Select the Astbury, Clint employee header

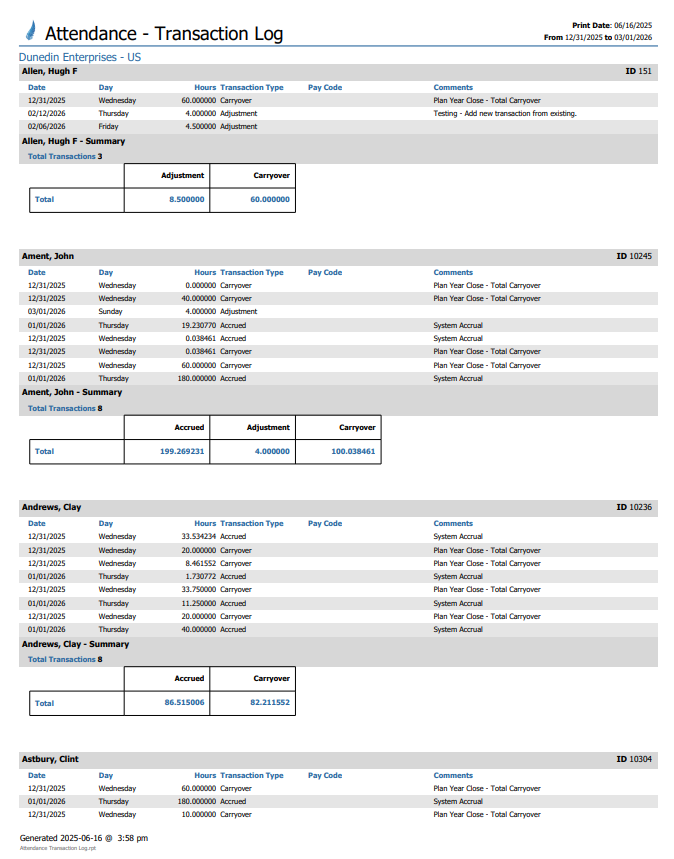coord(51,760)
